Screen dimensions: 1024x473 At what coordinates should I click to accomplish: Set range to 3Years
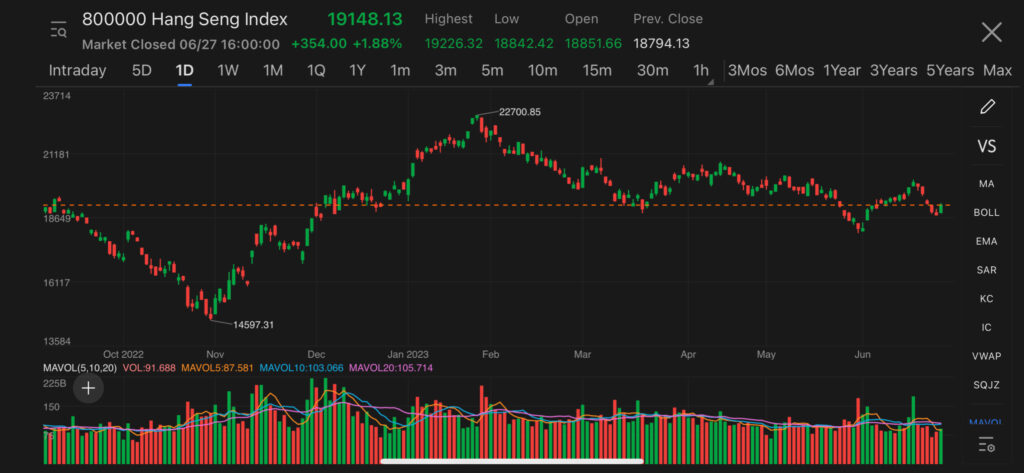tap(893, 71)
